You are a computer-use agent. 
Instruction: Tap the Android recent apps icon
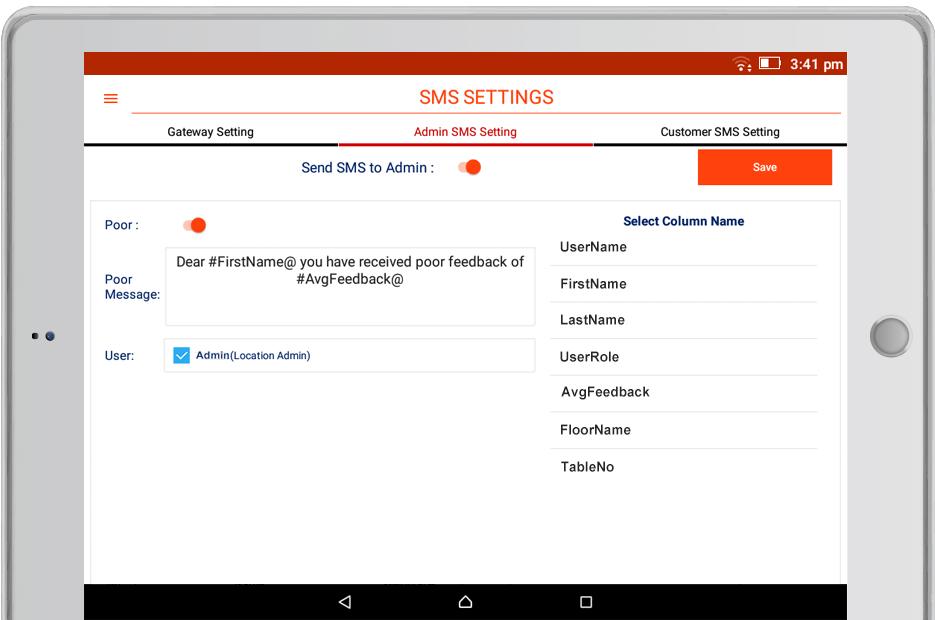point(586,602)
